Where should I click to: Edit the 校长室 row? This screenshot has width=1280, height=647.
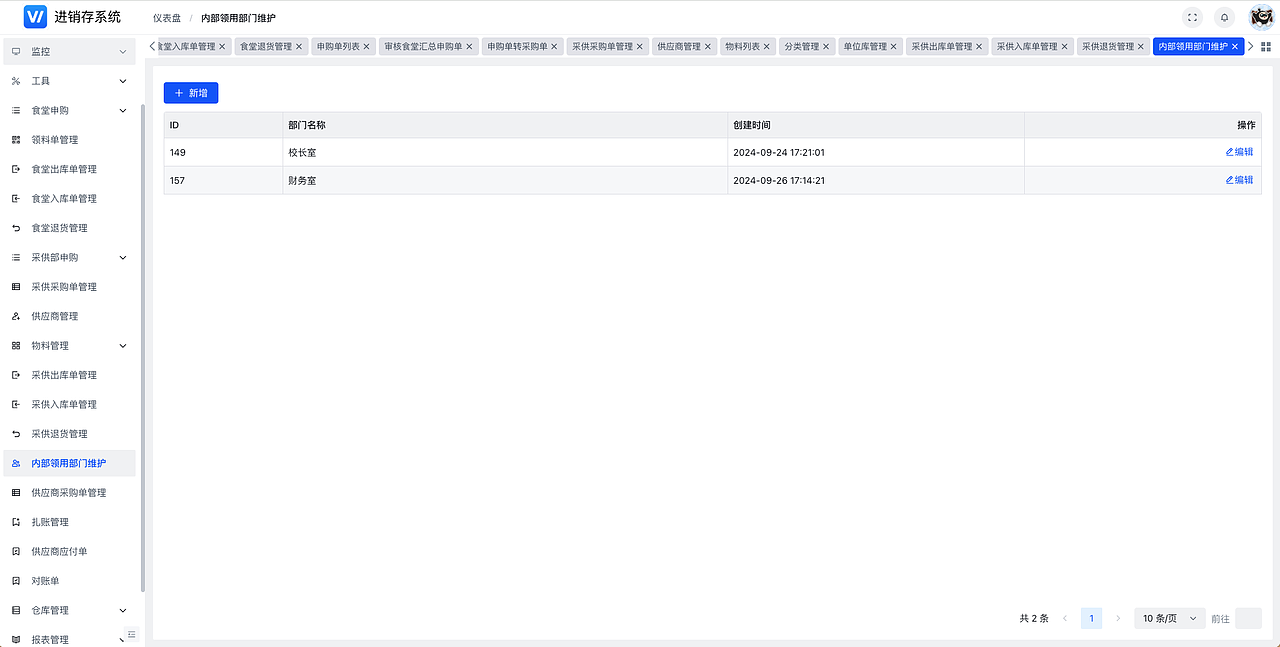[1239, 152]
